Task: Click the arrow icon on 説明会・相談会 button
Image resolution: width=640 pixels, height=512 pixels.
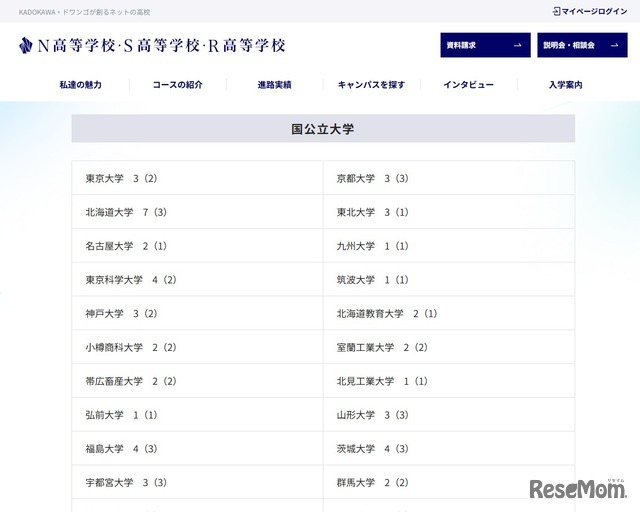Action: [x=615, y=45]
